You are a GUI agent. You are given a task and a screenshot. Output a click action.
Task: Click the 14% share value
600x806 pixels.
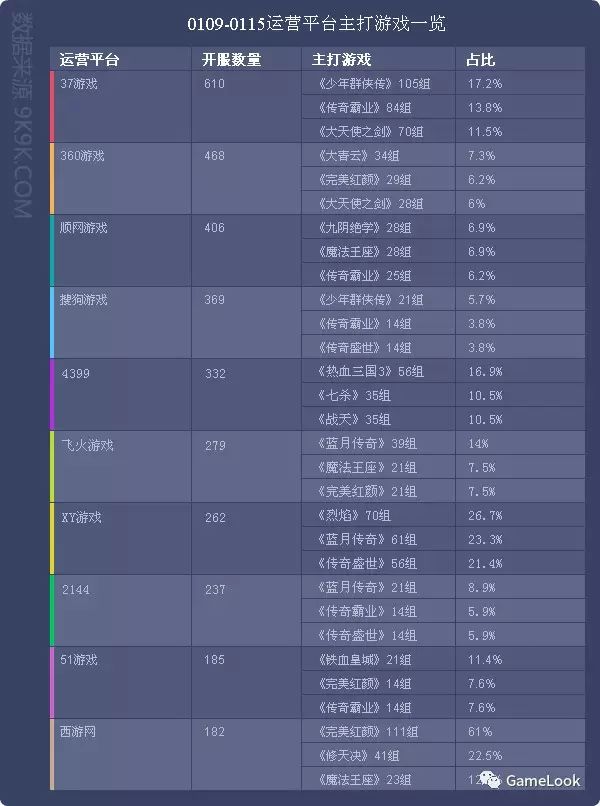point(478,443)
